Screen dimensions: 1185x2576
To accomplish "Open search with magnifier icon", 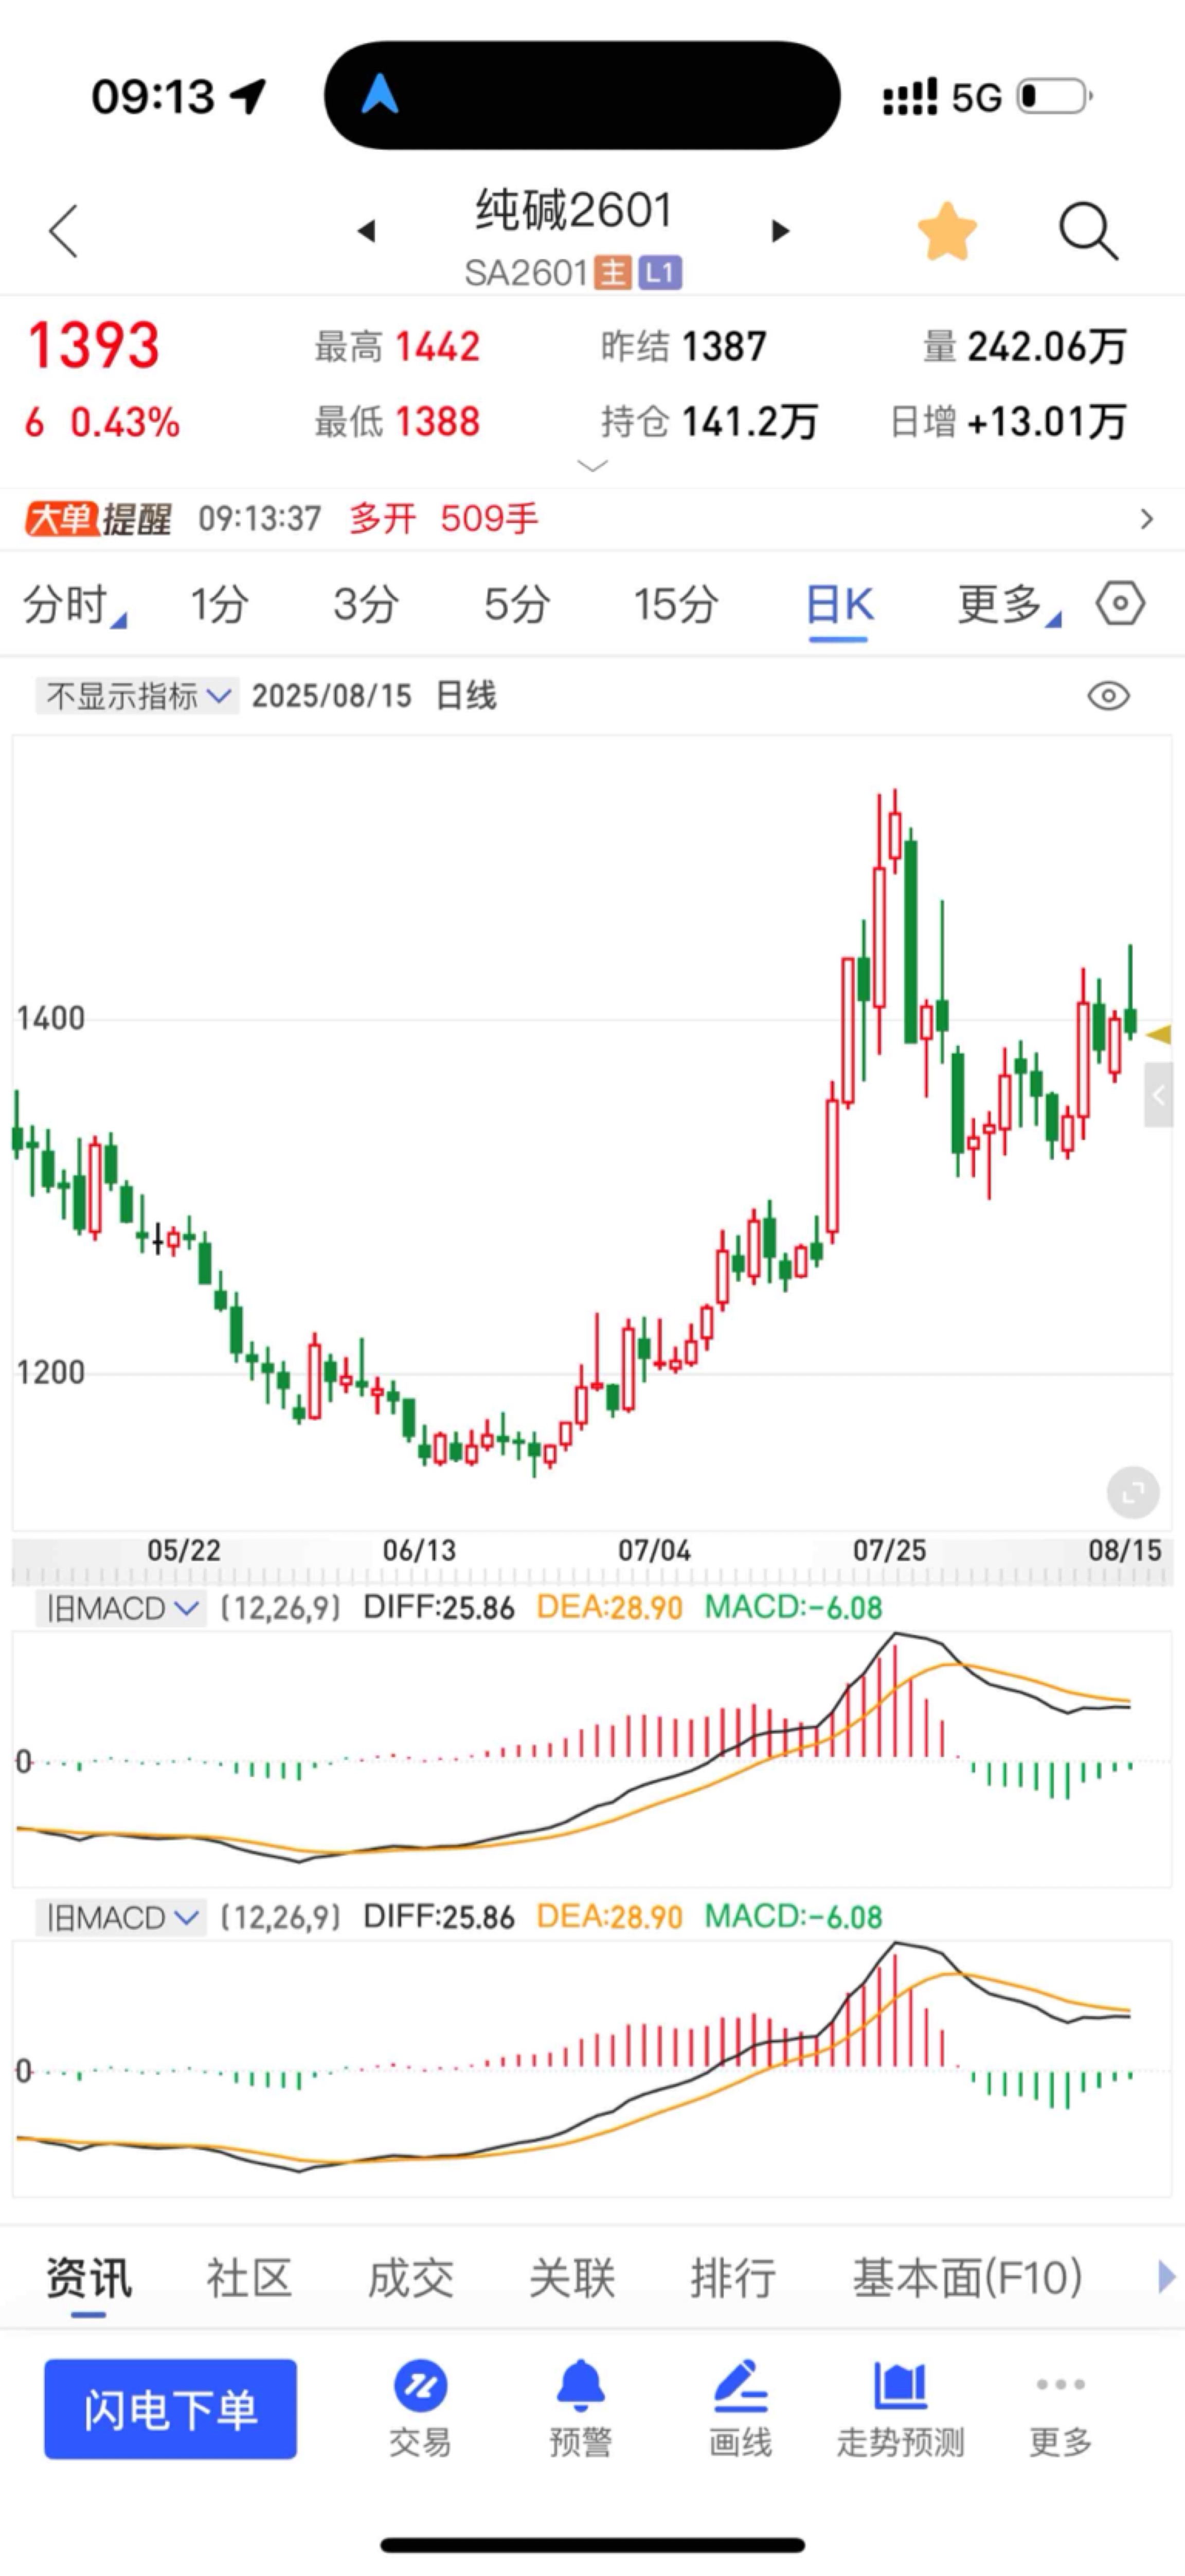I will click(1088, 231).
